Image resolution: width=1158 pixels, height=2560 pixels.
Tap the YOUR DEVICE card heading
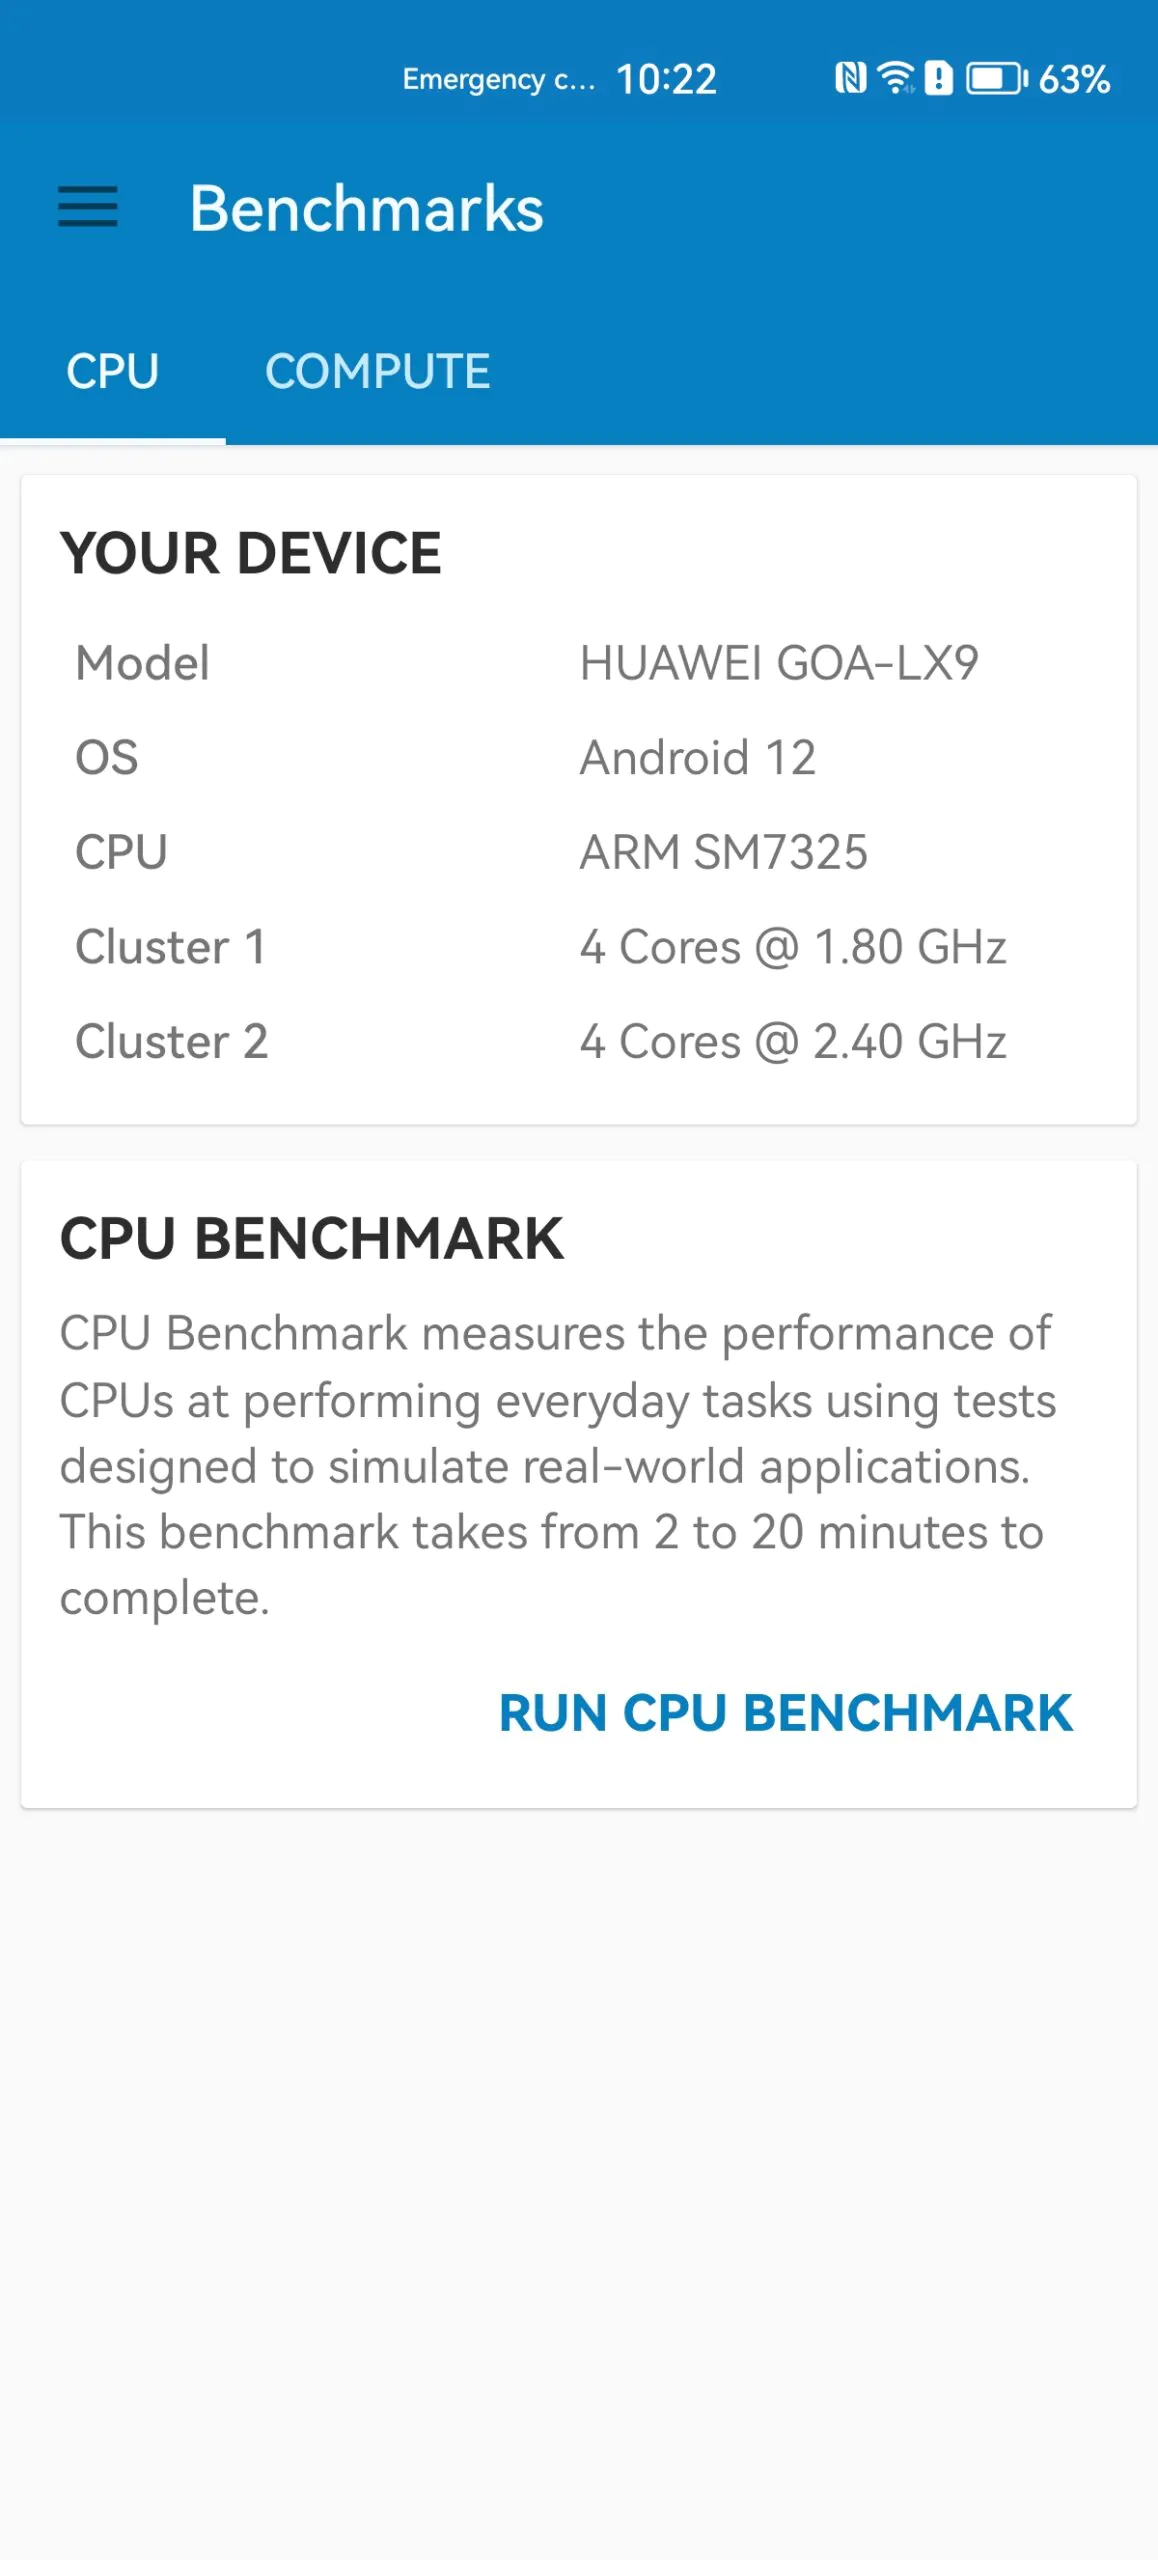250,553
